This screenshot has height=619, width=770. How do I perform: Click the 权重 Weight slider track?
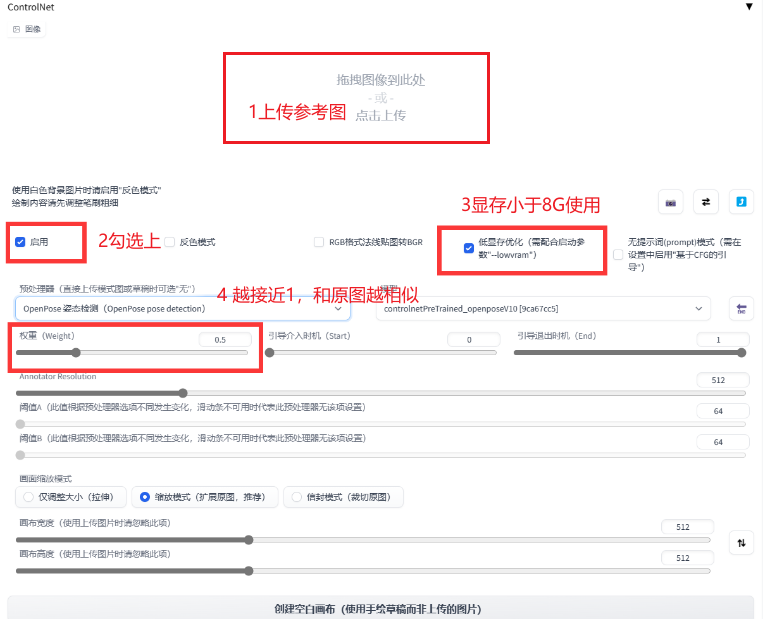(x=132, y=352)
